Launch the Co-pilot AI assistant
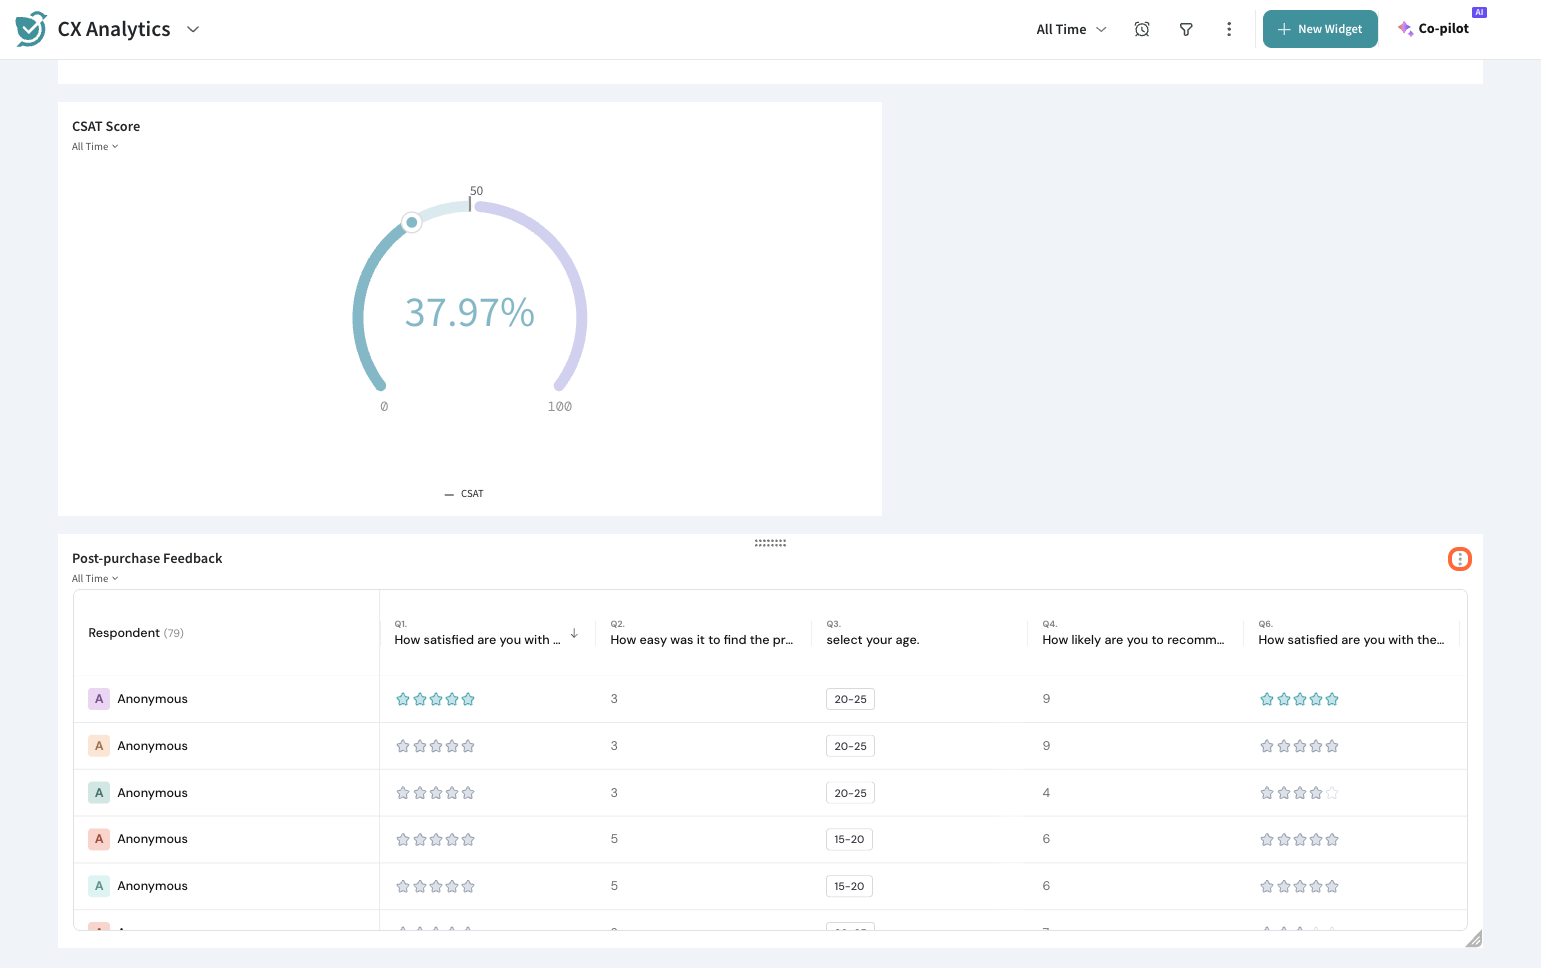Screen dimensions: 1541x968 pos(1434,29)
